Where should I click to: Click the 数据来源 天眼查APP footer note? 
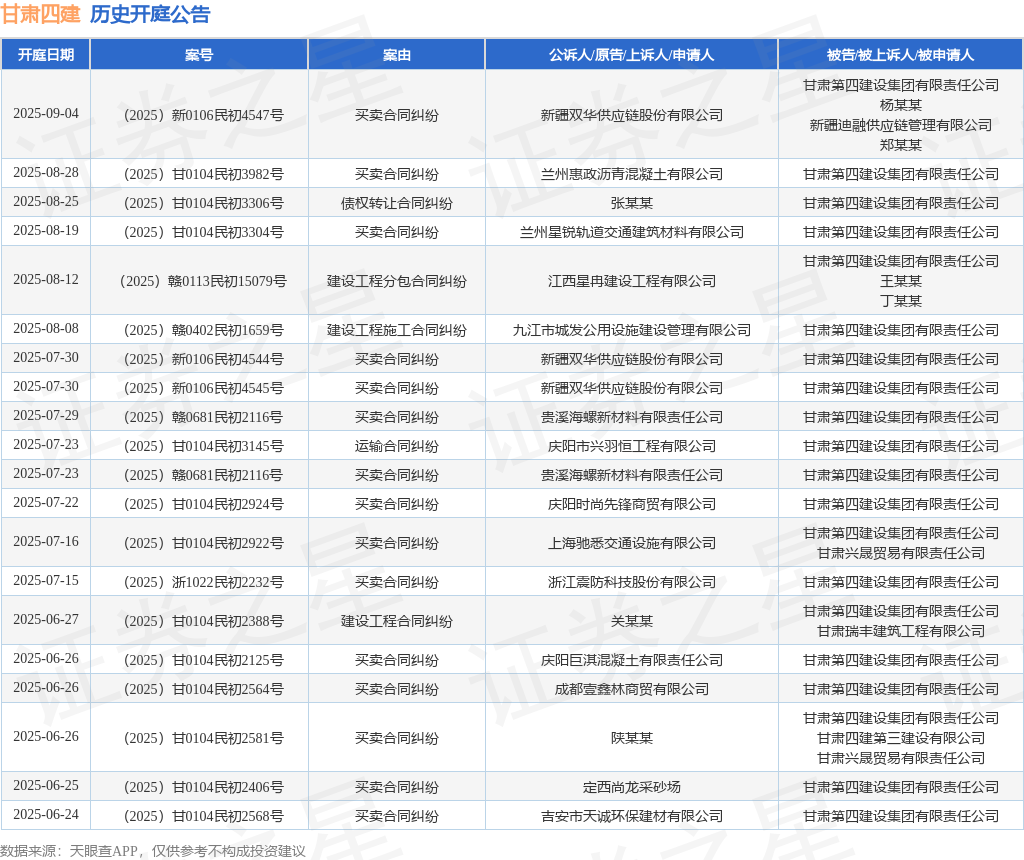click(x=152, y=851)
